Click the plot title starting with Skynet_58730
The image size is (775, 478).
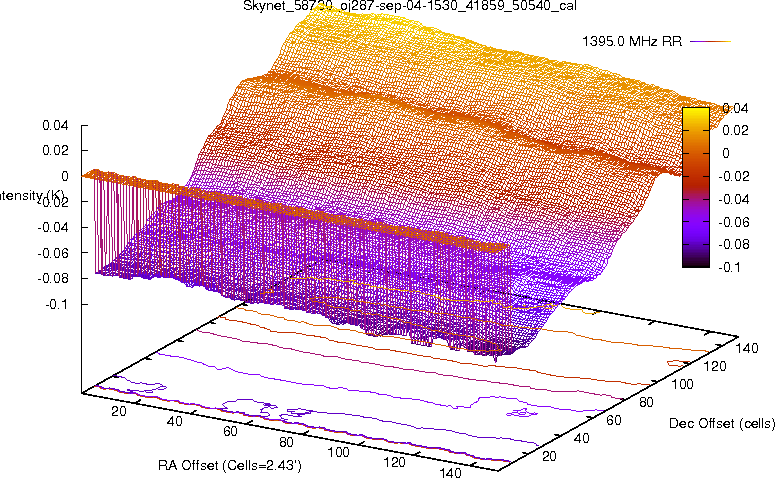pos(410,6)
